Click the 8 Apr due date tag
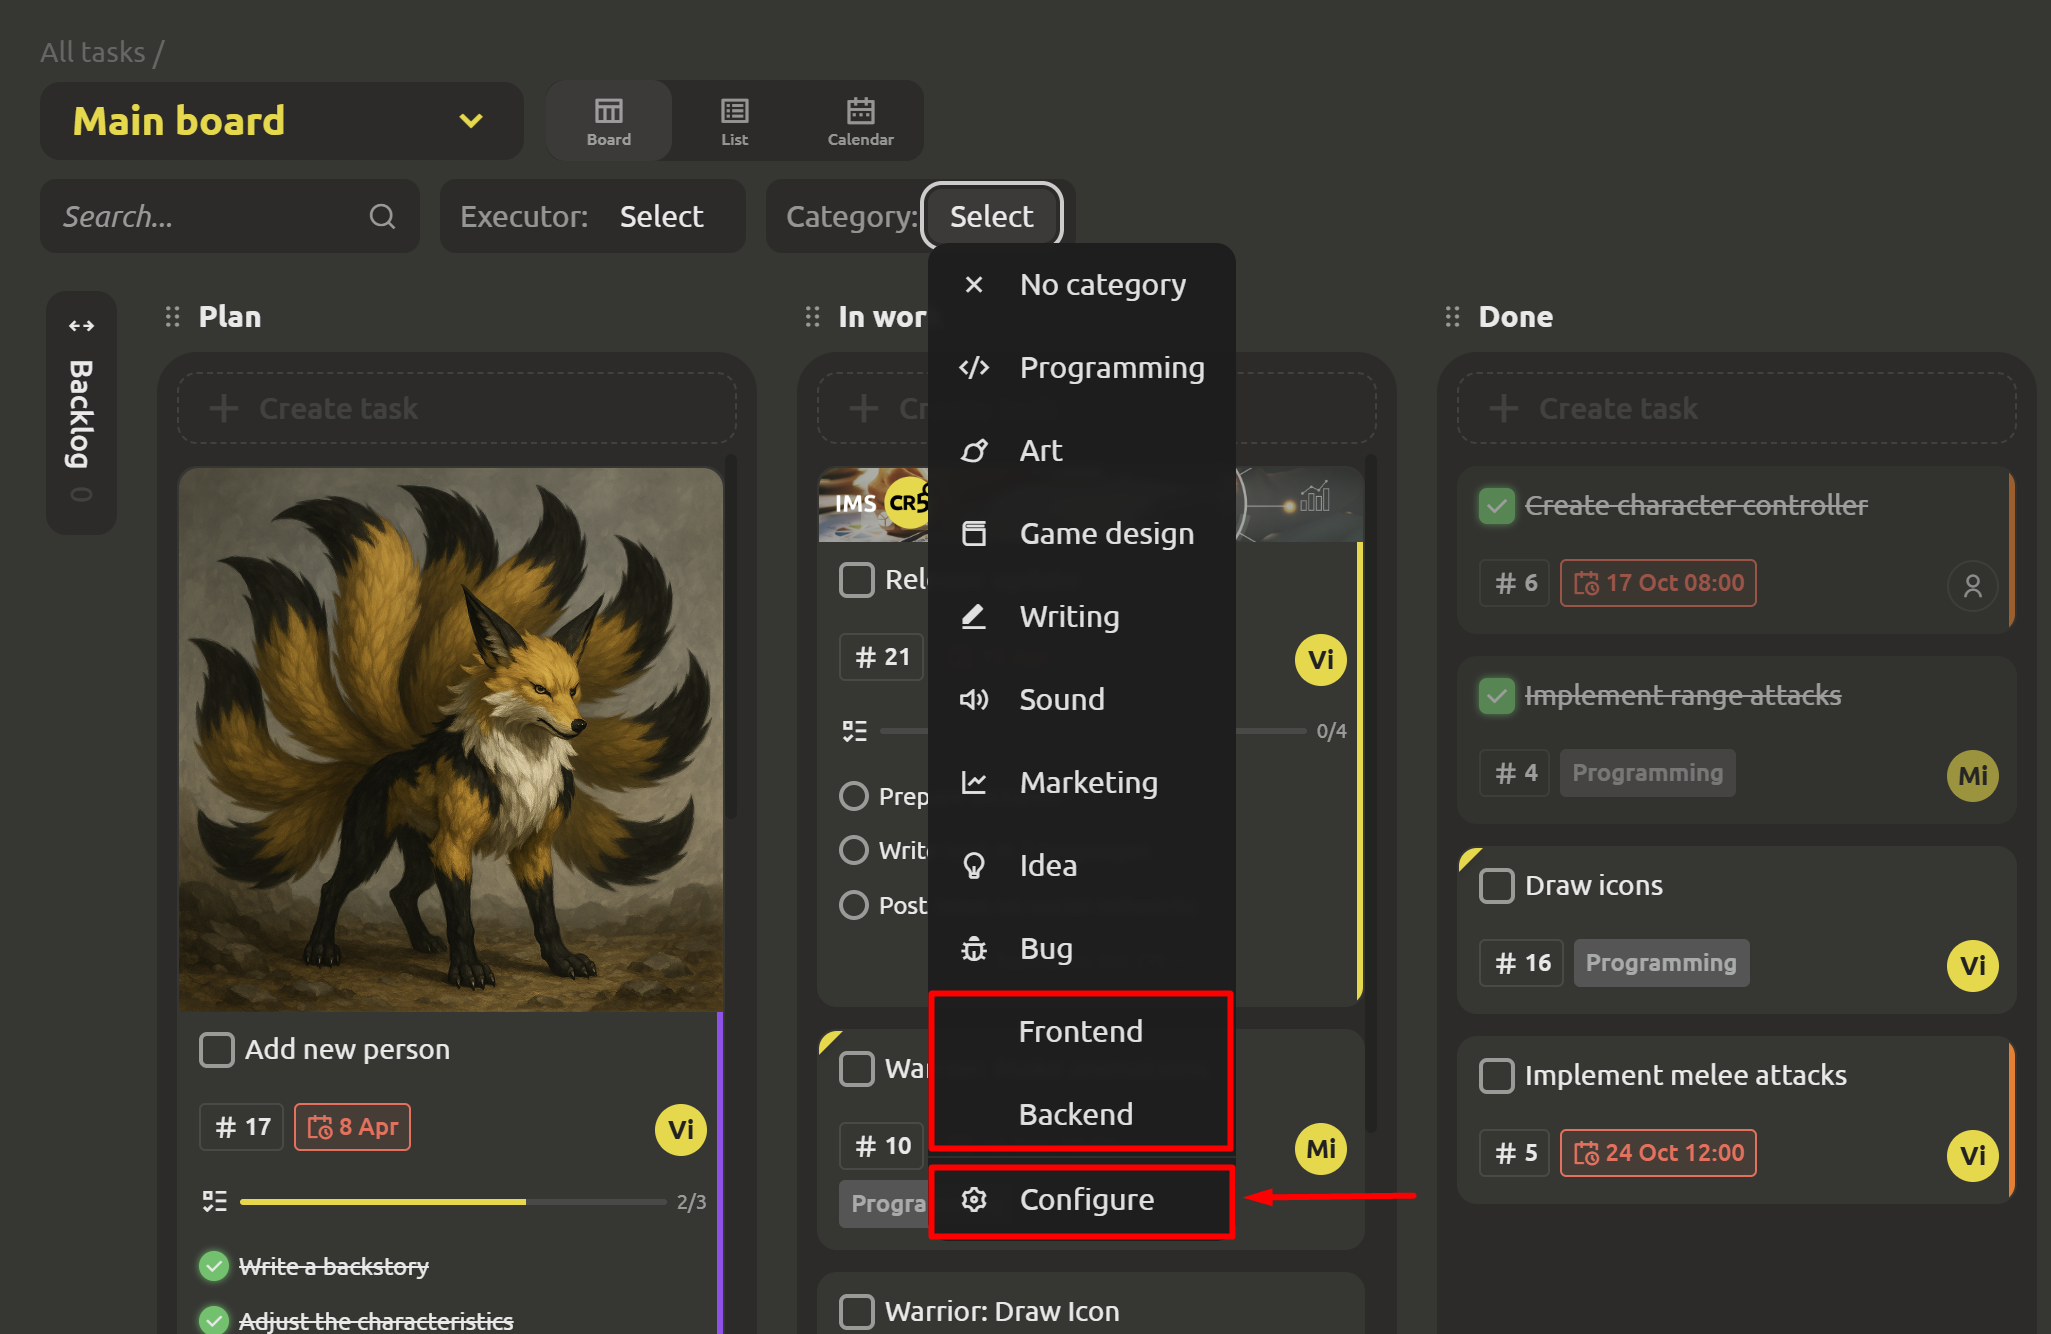The width and height of the screenshot is (2051, 1334). click(352, 1128)
